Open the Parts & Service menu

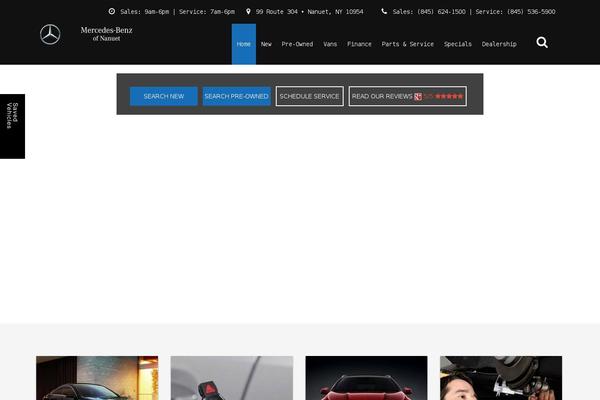coord(408,44)
